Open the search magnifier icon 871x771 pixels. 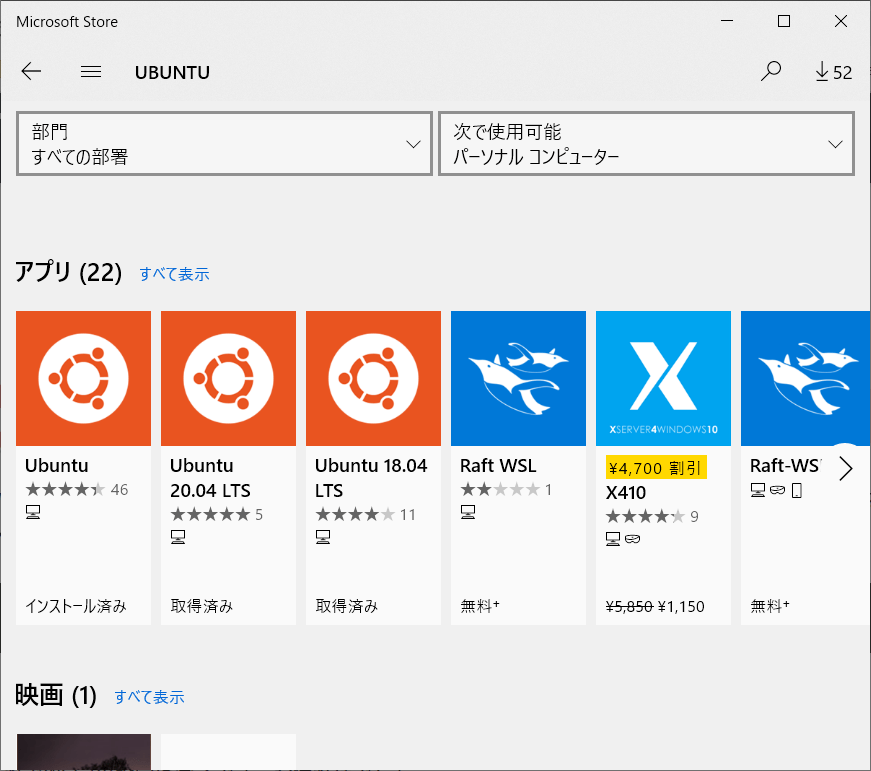(x=771, y=72)
